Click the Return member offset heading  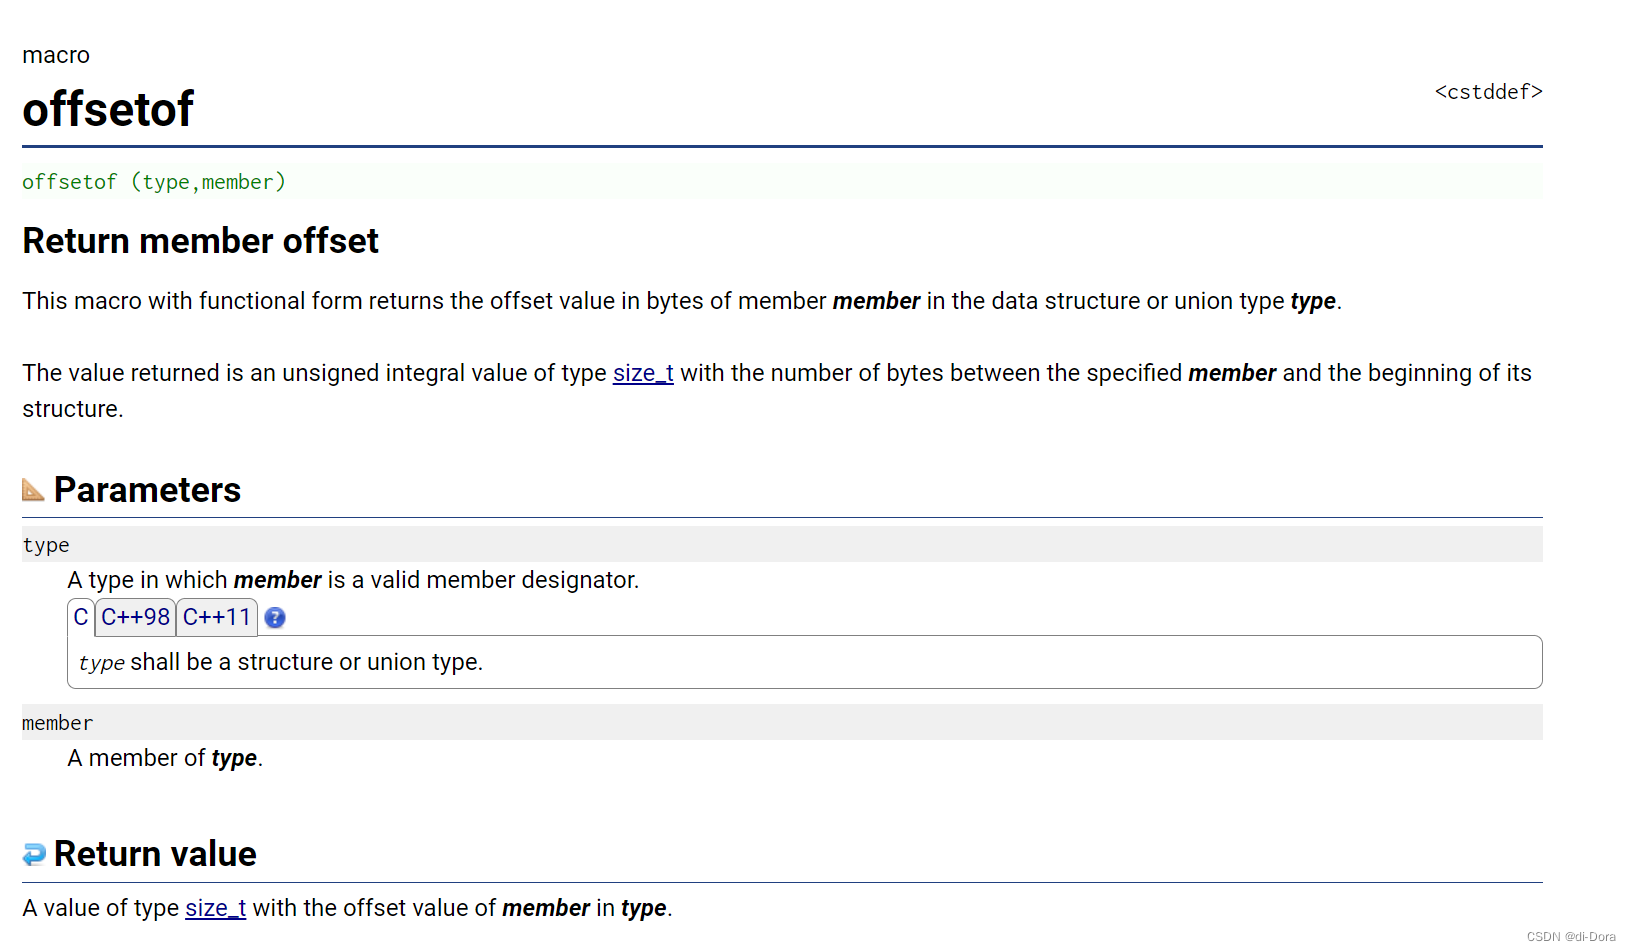[200, 241]
